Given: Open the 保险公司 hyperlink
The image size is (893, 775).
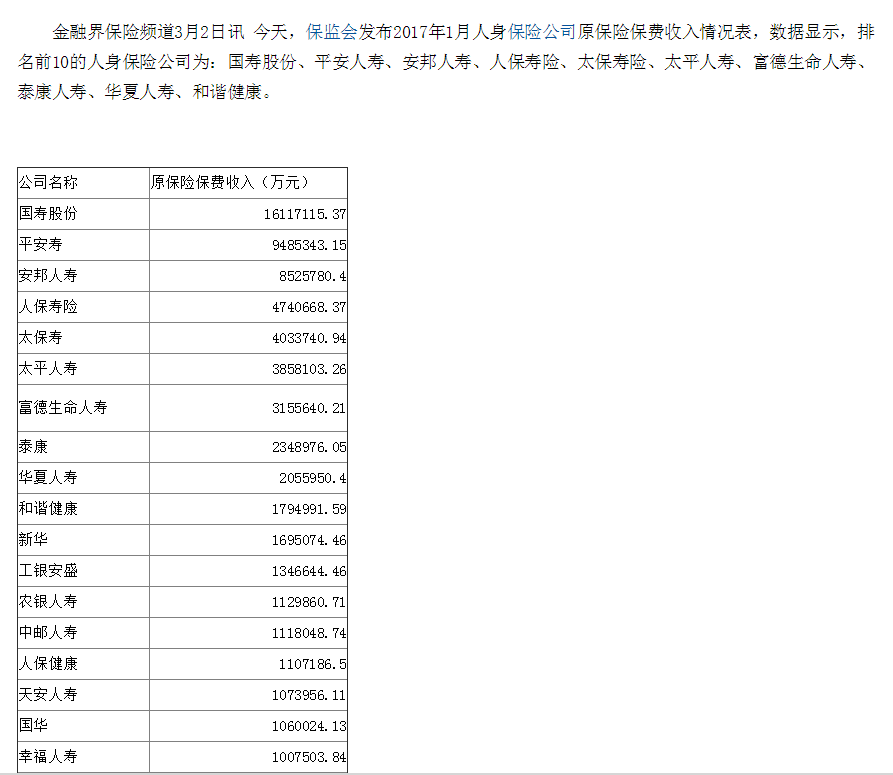Looking at the screenshot, I should pyautogui.click(x=542, y=32).
